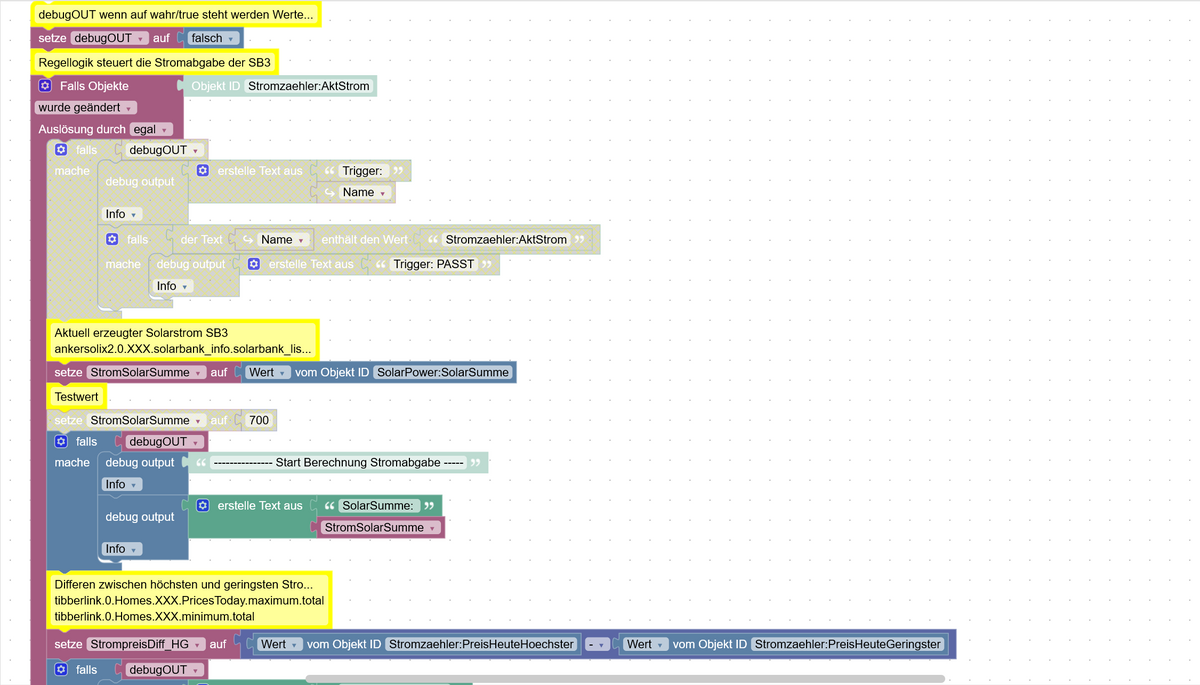The height and width of the screenshot is (685, 1200).
Task: Edit Stromzaehler:AktStrom text in enthält den Wert
Action: click(506, 240)
